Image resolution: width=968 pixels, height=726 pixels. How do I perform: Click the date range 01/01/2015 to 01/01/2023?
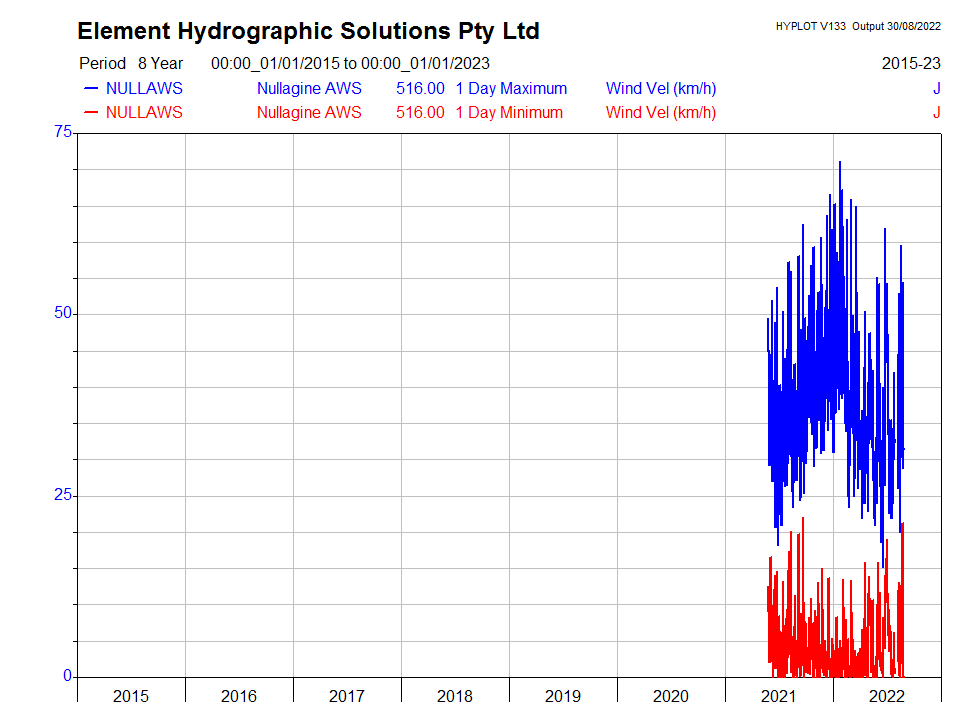350,63
